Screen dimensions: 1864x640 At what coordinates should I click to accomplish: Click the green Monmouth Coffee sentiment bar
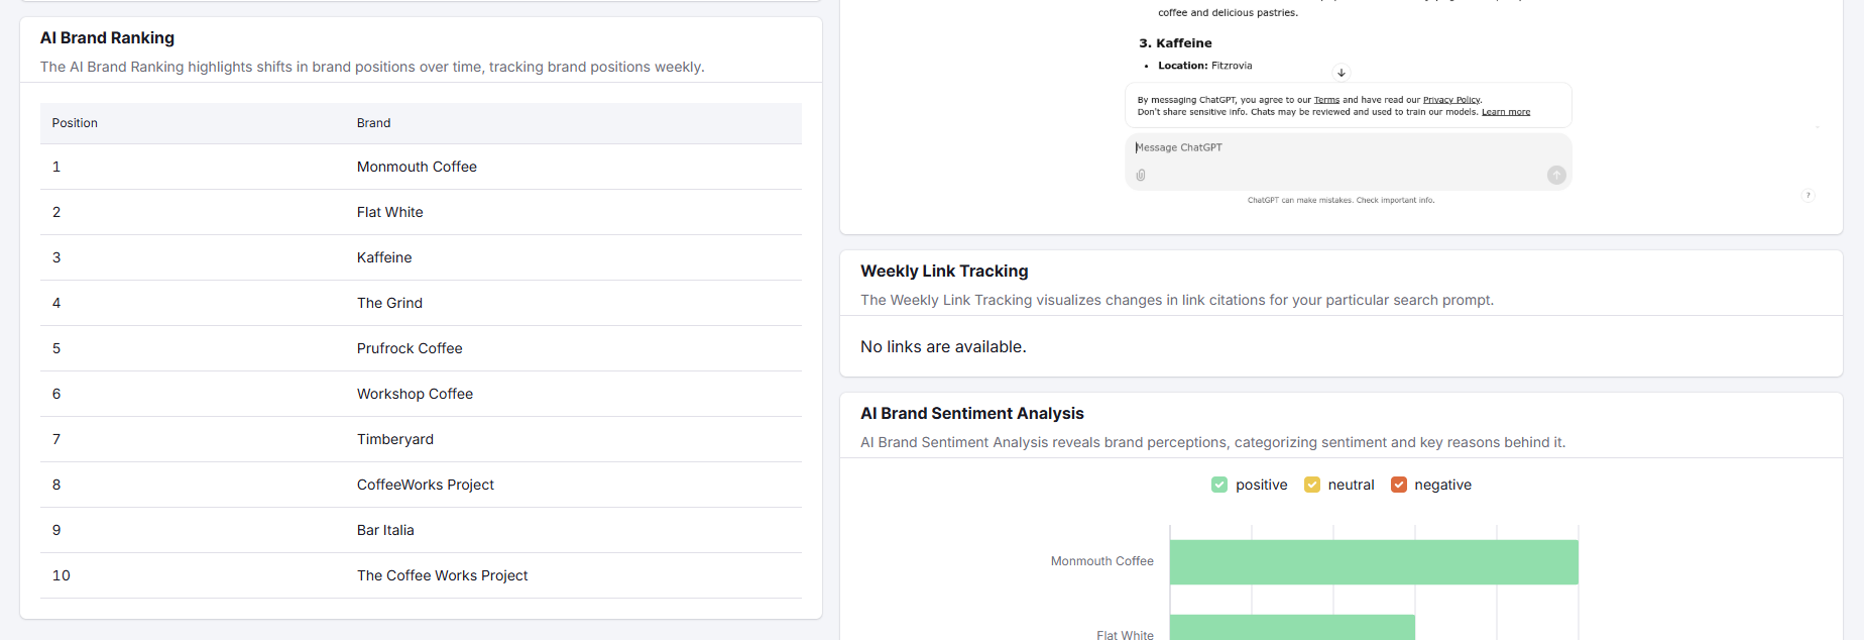click(x=1373, y=562)
